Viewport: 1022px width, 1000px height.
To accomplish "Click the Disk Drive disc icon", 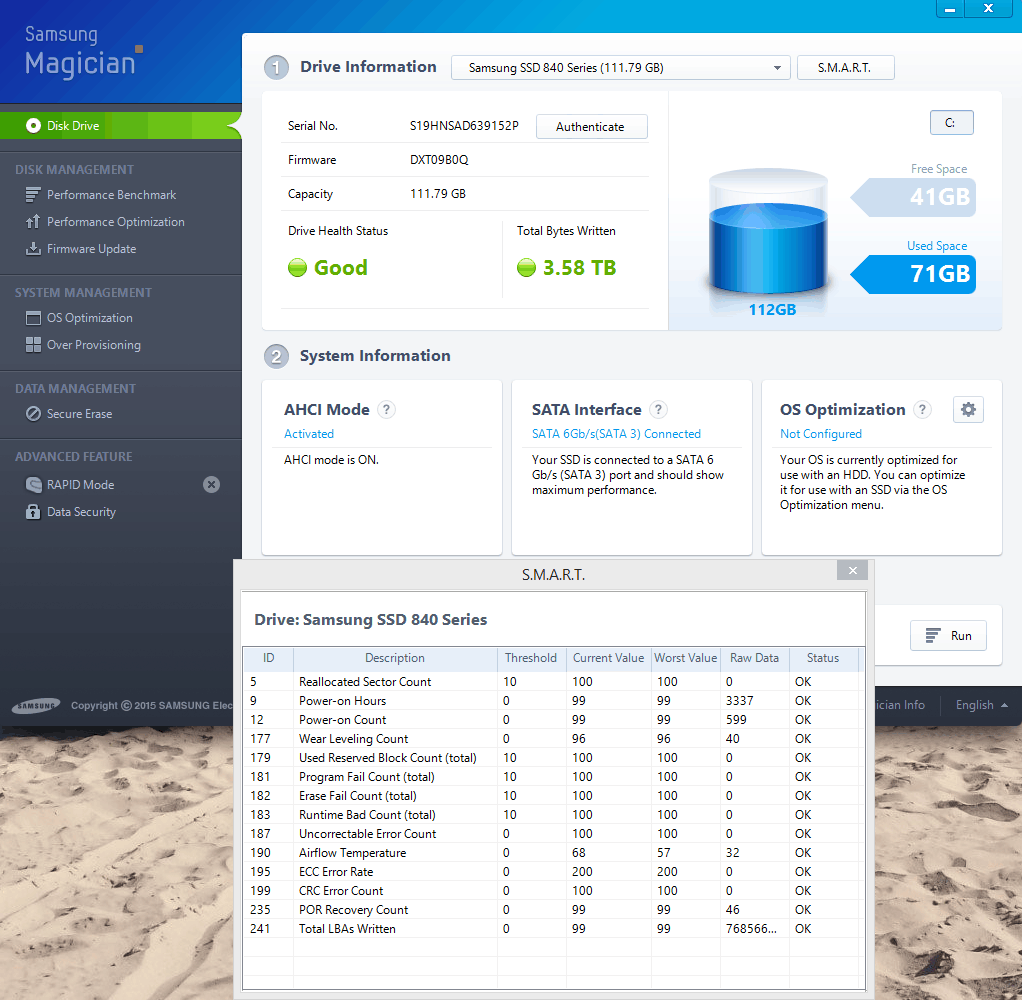I will (x=33, y=126).
